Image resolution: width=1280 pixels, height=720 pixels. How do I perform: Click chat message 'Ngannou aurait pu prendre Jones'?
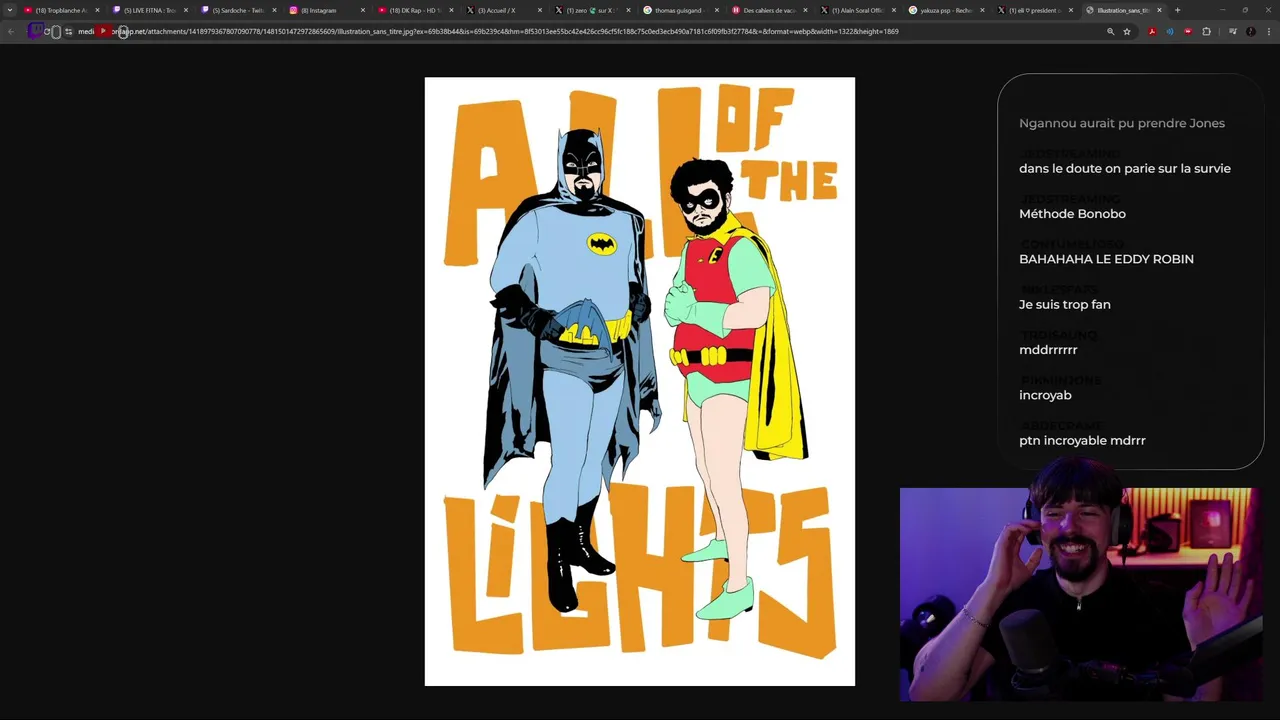pos(1122,123)
